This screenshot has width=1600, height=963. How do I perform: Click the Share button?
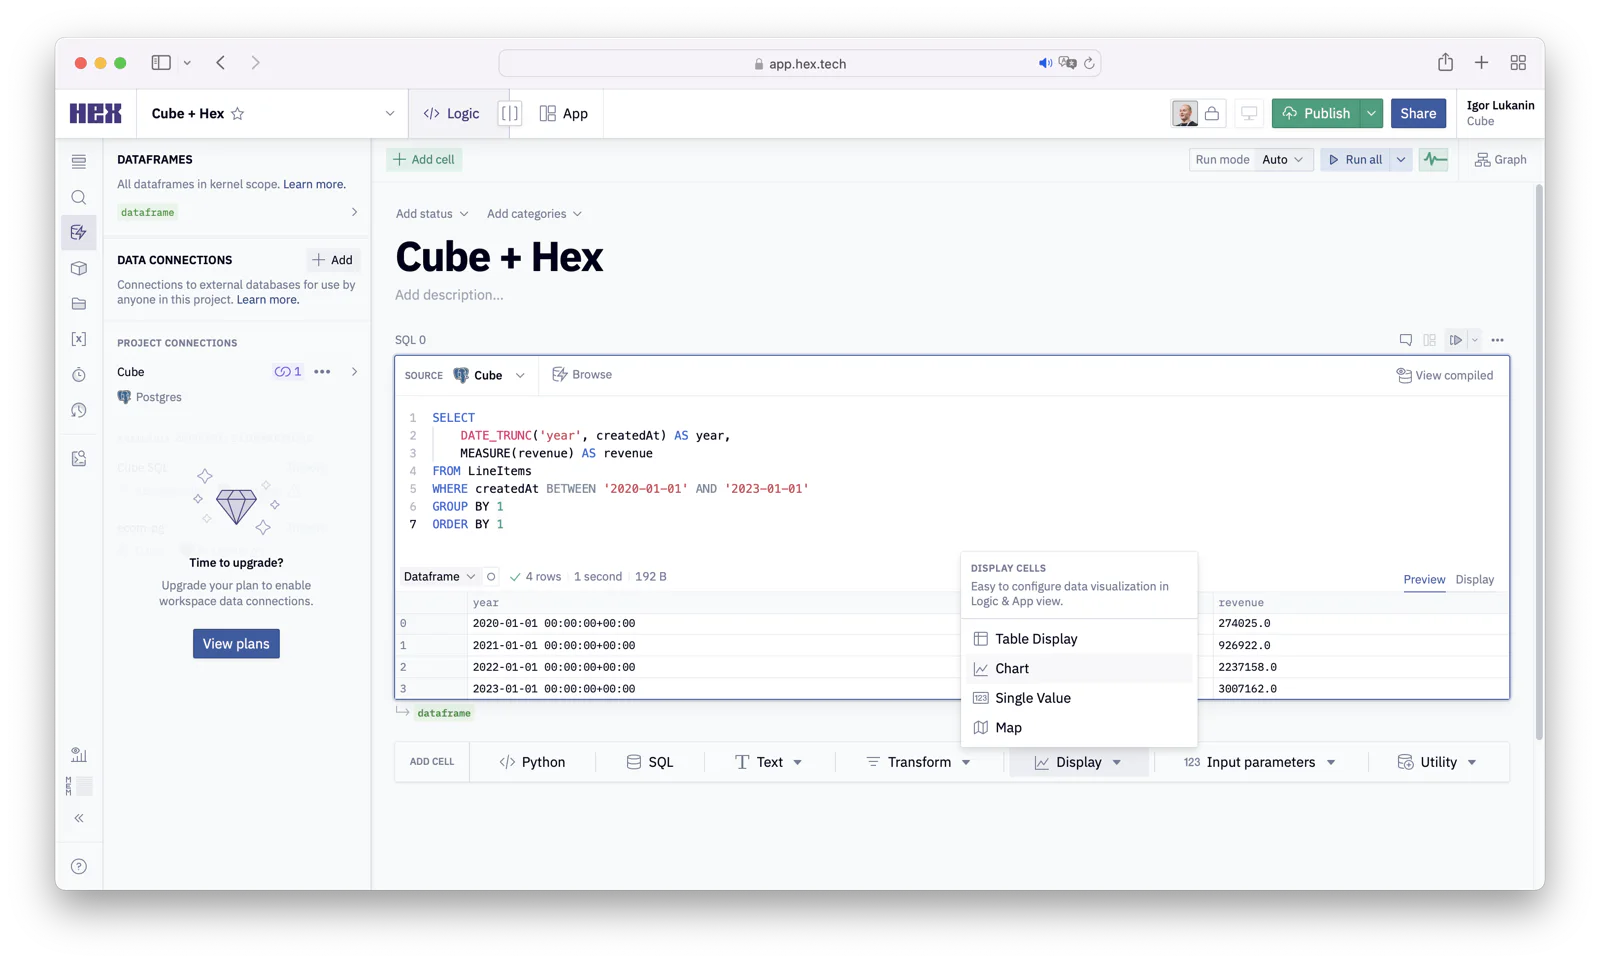click(x=1418, y=113)
